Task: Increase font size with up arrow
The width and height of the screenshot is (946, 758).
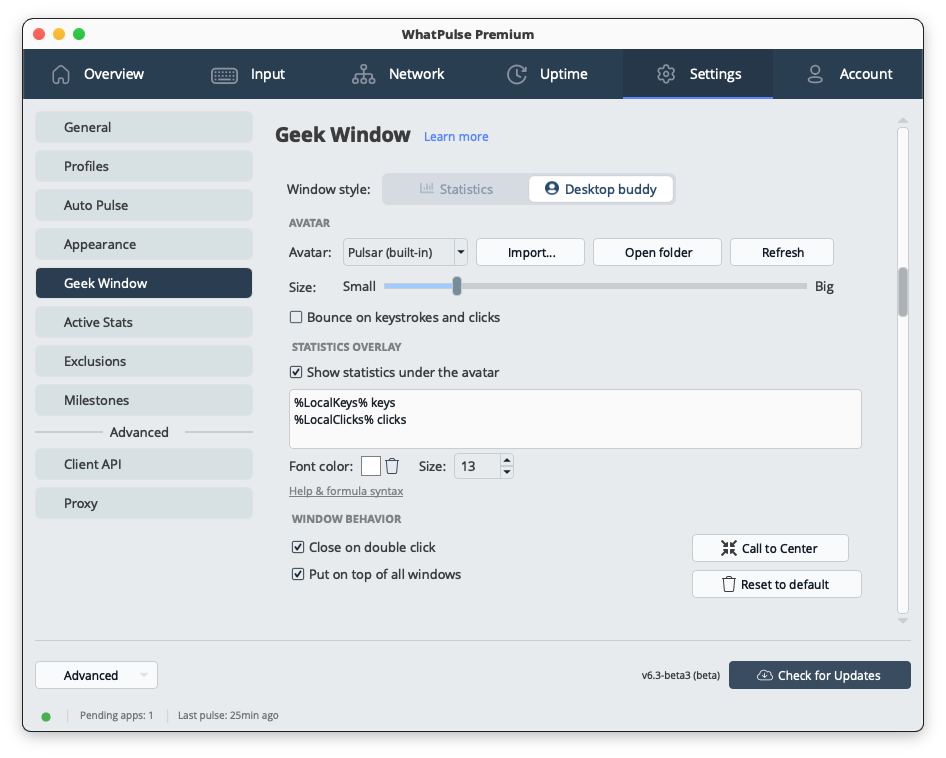Action: tap(507, 460)
